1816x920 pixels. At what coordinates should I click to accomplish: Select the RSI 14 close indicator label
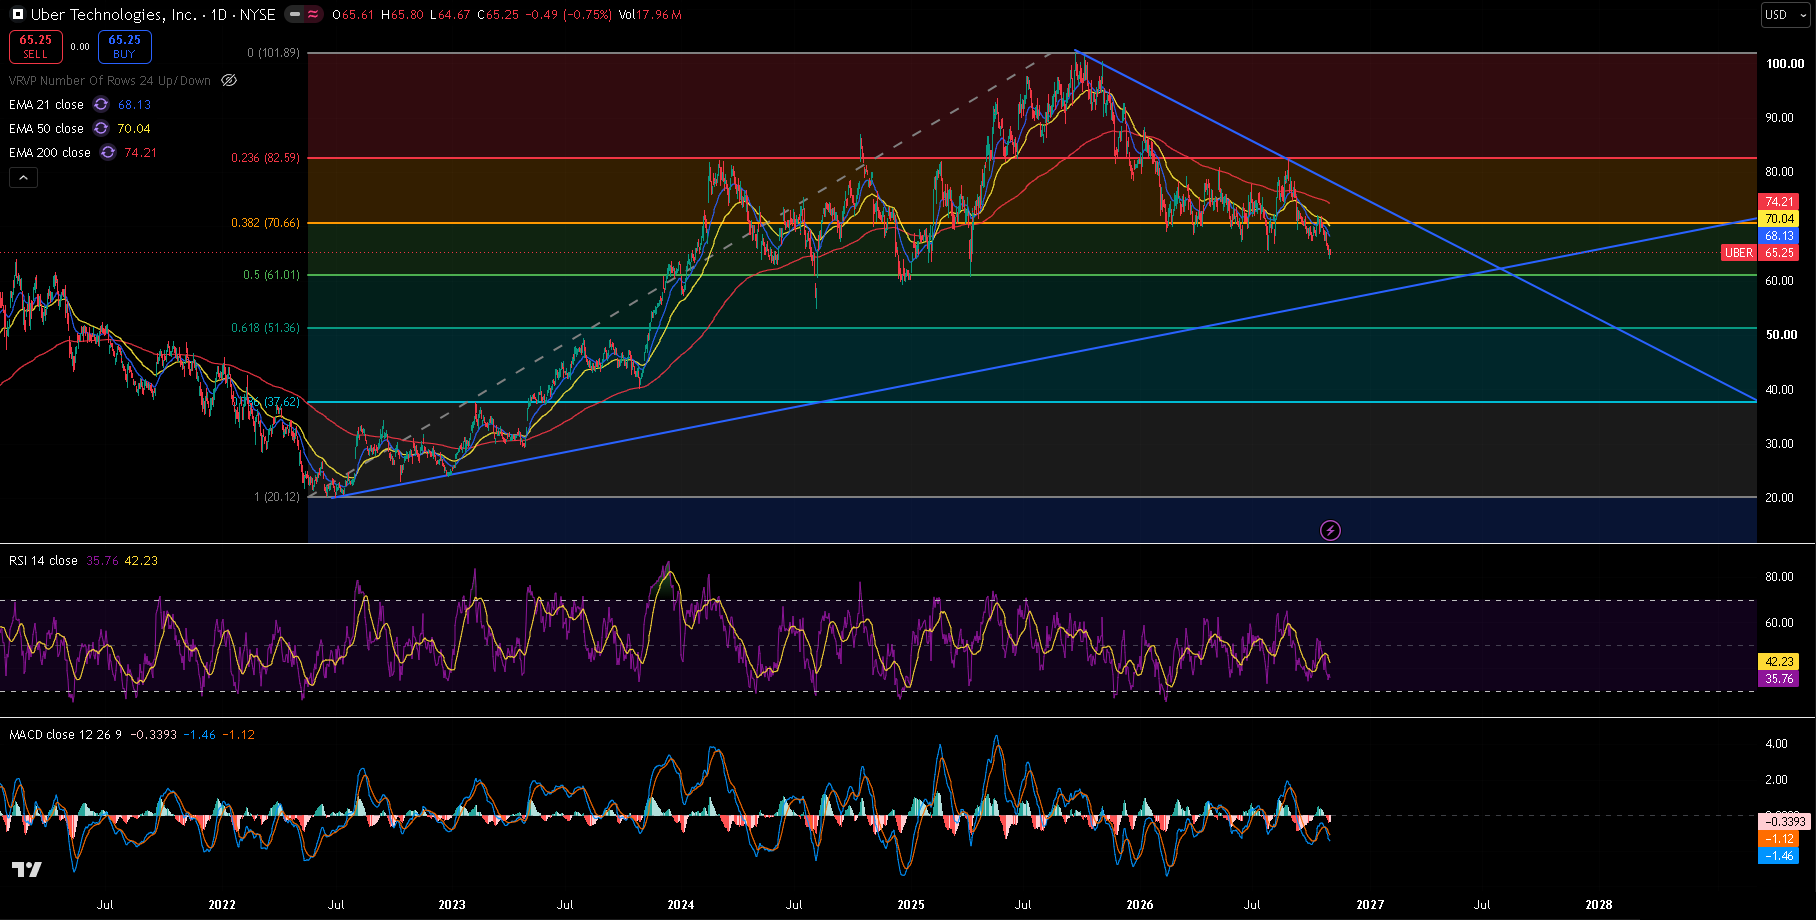pos(43,560)
